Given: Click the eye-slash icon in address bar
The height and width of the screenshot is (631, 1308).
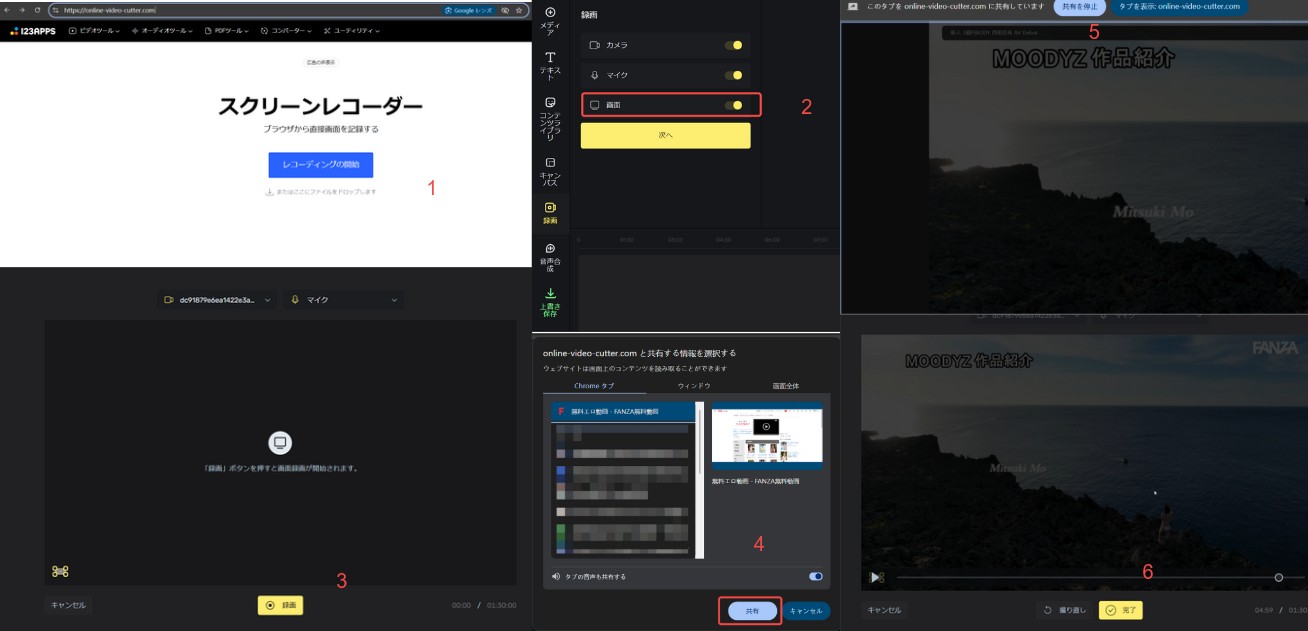Looking at the screenshot, I should [x=505, y=10].
